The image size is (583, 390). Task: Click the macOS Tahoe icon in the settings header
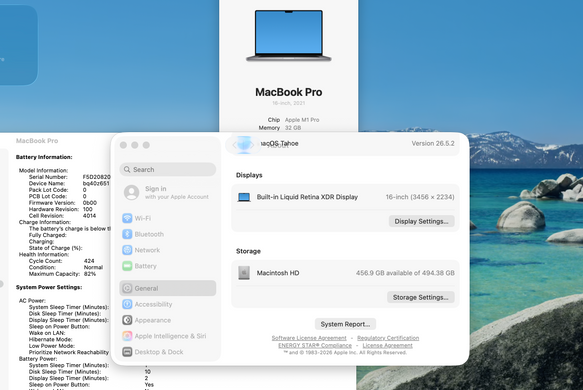[x=244, y=144]
